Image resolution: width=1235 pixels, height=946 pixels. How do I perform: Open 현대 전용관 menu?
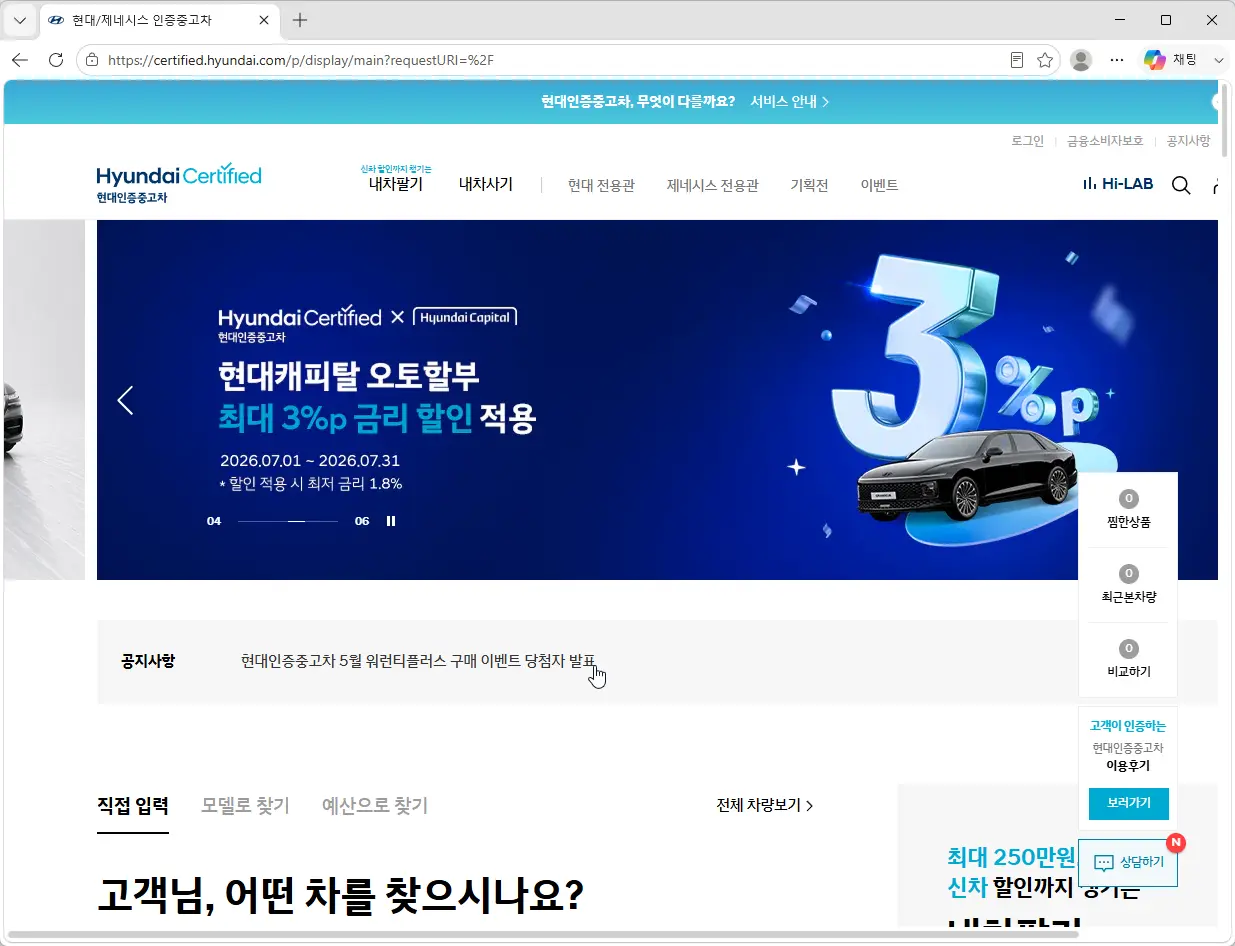point(601,185)
